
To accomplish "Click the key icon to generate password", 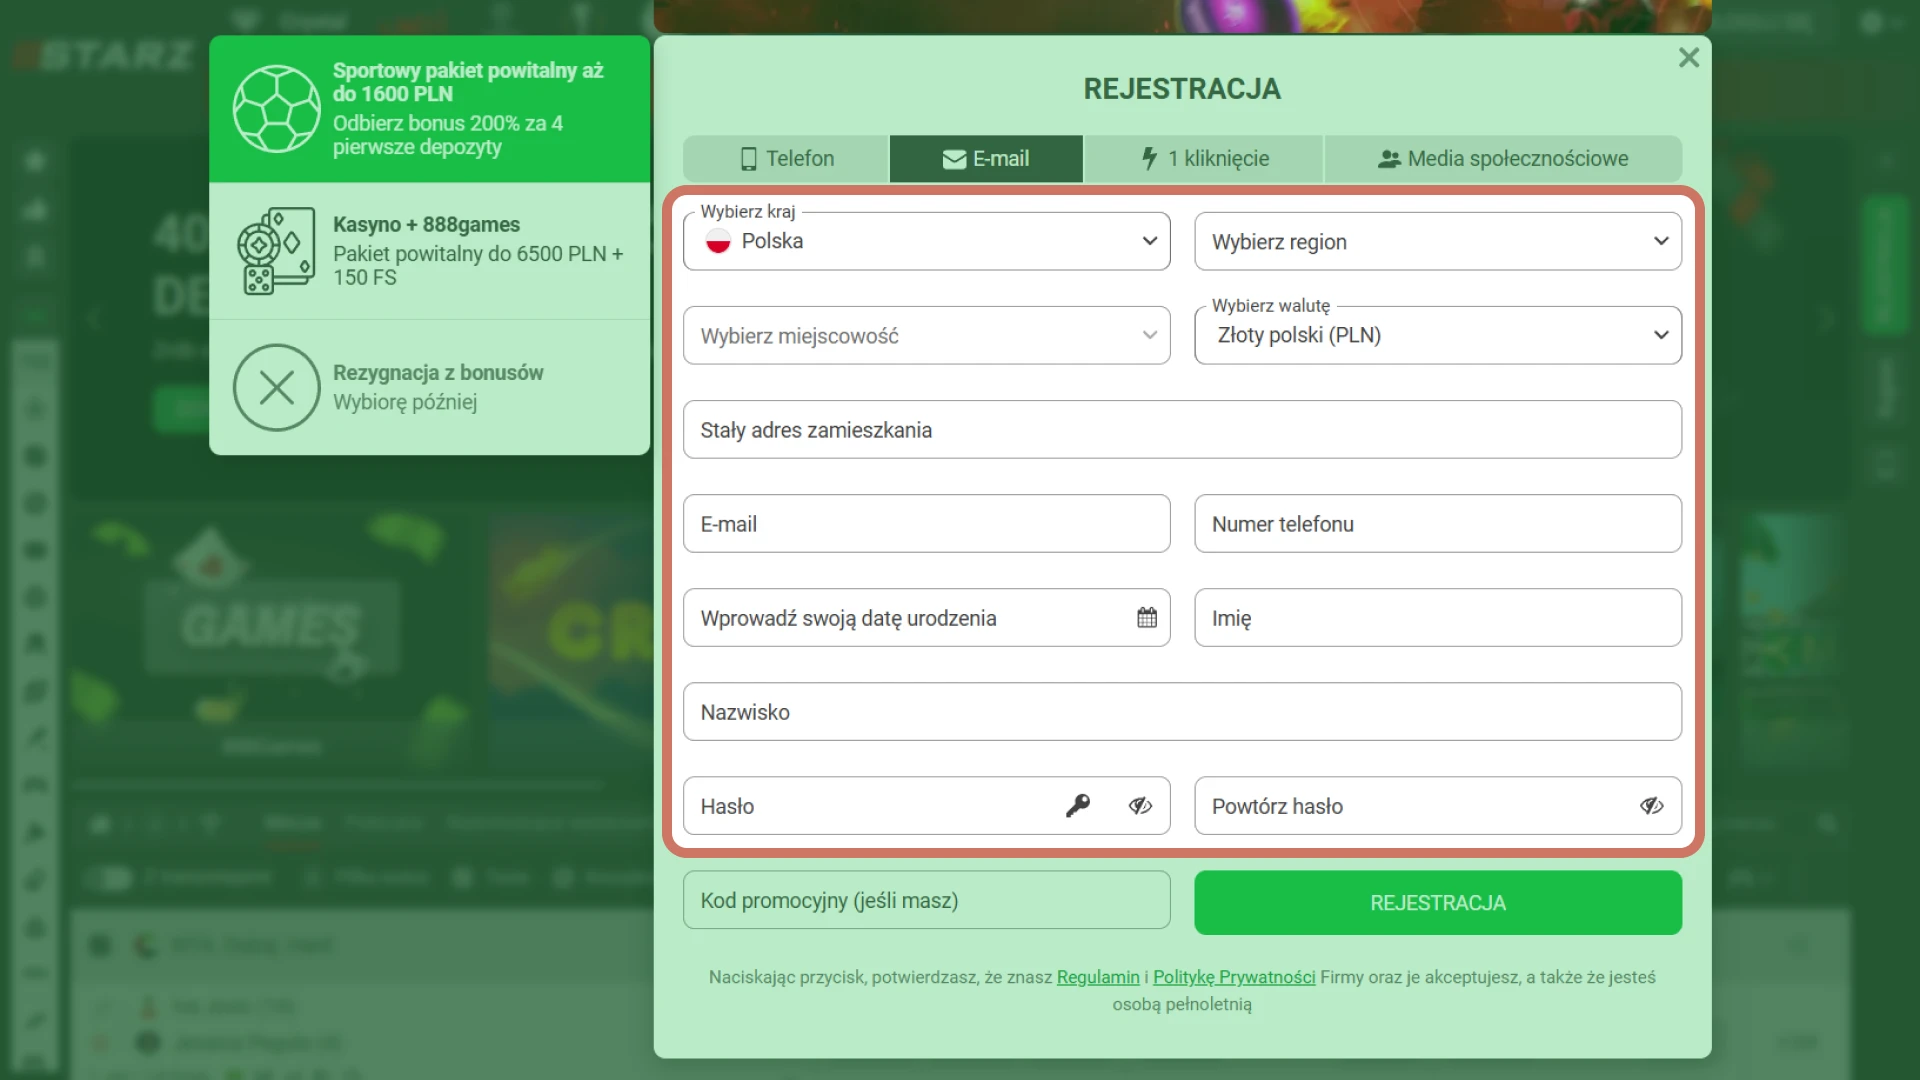I will pos(1077,806).
